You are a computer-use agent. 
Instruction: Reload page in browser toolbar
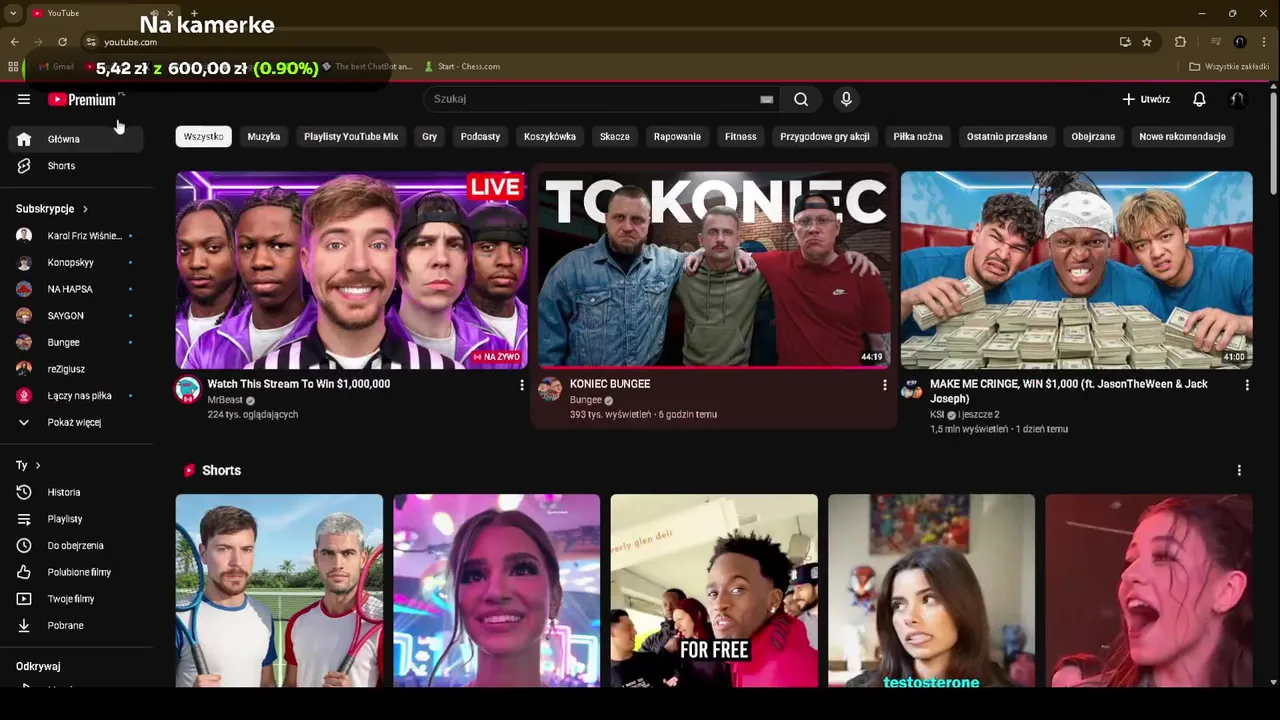tap(62, 42)
